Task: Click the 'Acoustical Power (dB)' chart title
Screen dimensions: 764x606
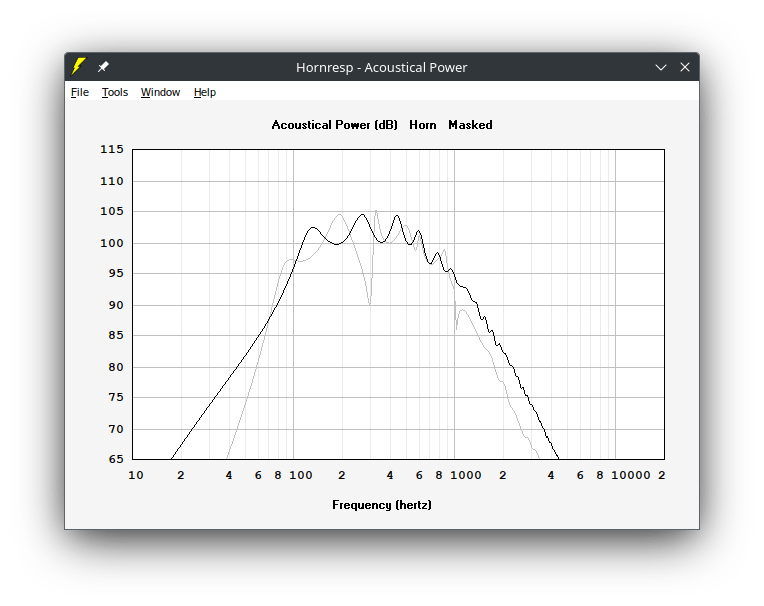Action: point(334,125)
